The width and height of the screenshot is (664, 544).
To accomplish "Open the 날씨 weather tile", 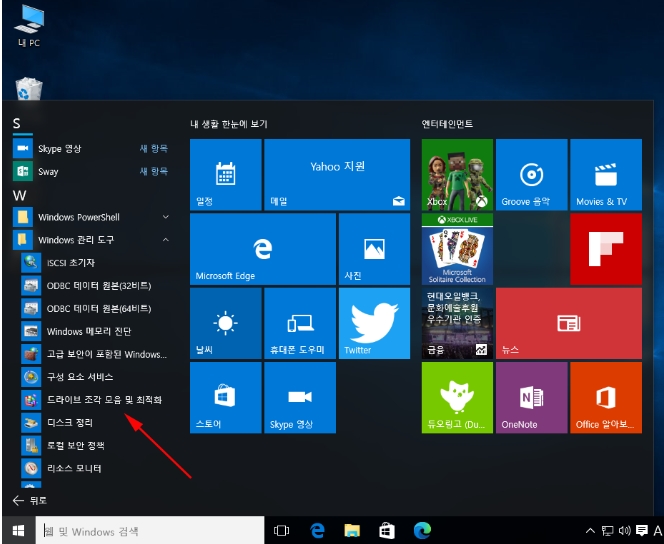I will pyautogui.click(x=226, y=323).
